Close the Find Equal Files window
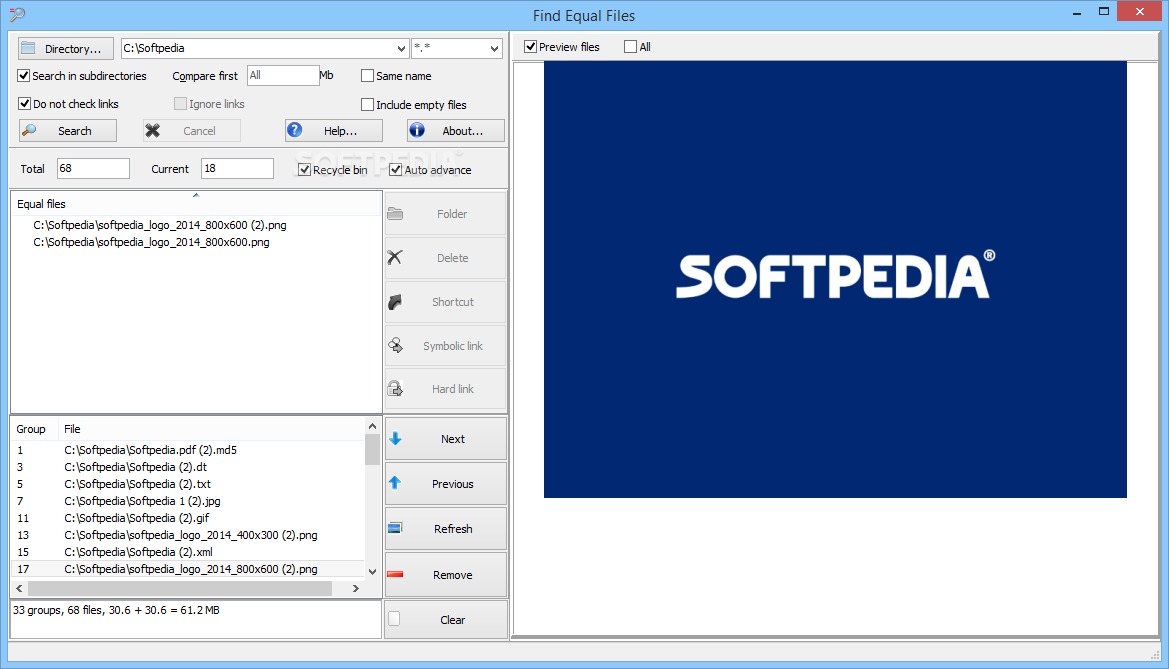 (1140, 12)
